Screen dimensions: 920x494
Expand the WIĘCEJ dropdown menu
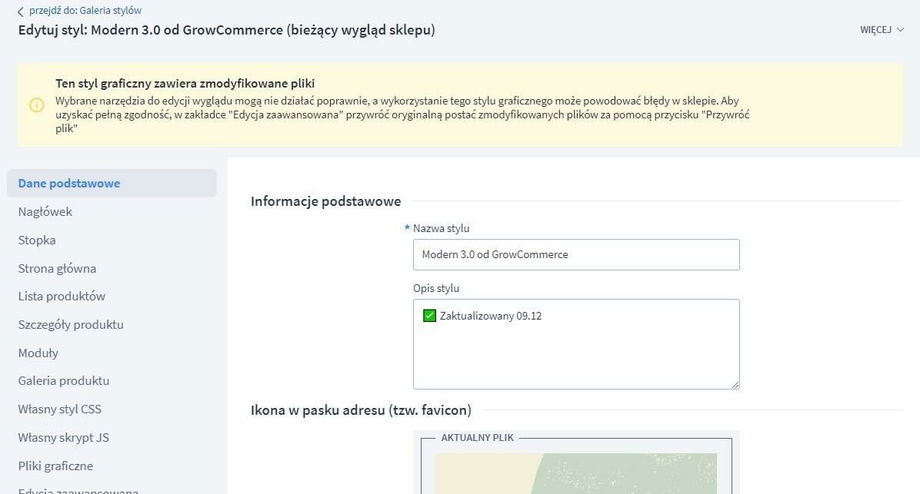881,29
